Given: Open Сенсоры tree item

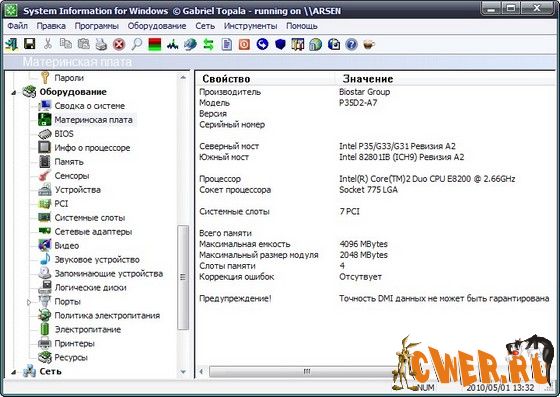Looking at the screenshot, I should (71, 176).
